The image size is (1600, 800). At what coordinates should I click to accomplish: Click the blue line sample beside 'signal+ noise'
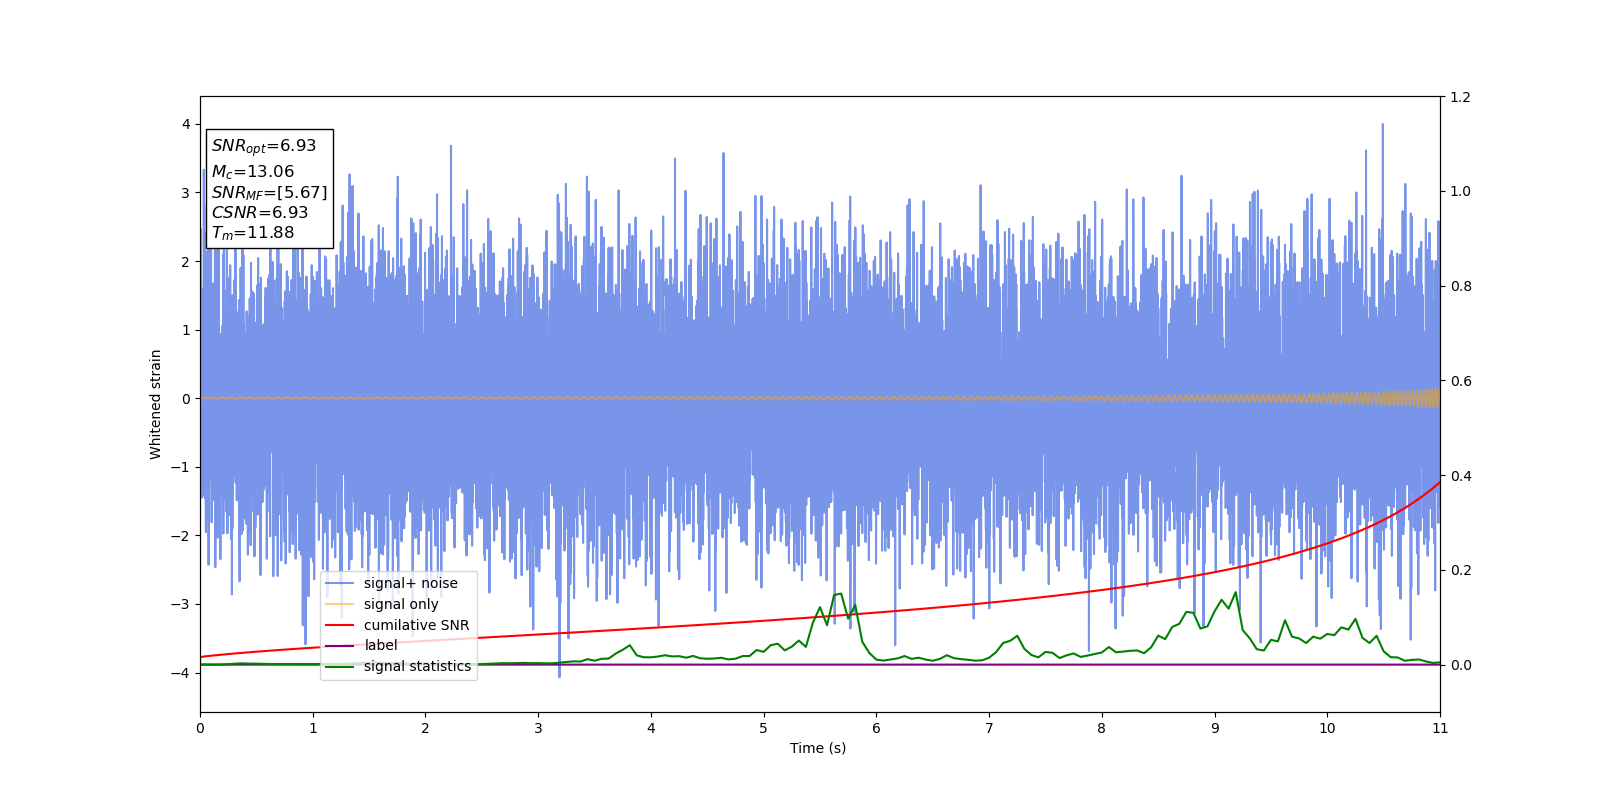pyautogui.click(x=340, y=584)
